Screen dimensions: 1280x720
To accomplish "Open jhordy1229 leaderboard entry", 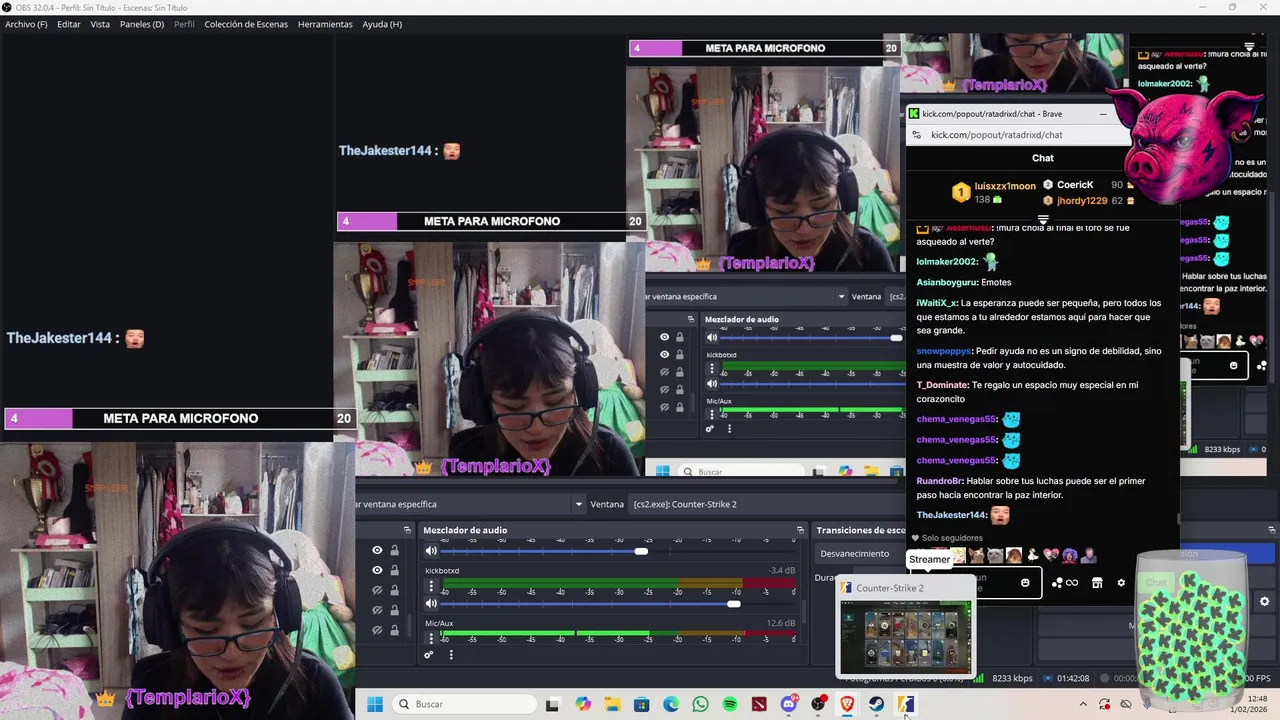I will (x=1087, y=201).
